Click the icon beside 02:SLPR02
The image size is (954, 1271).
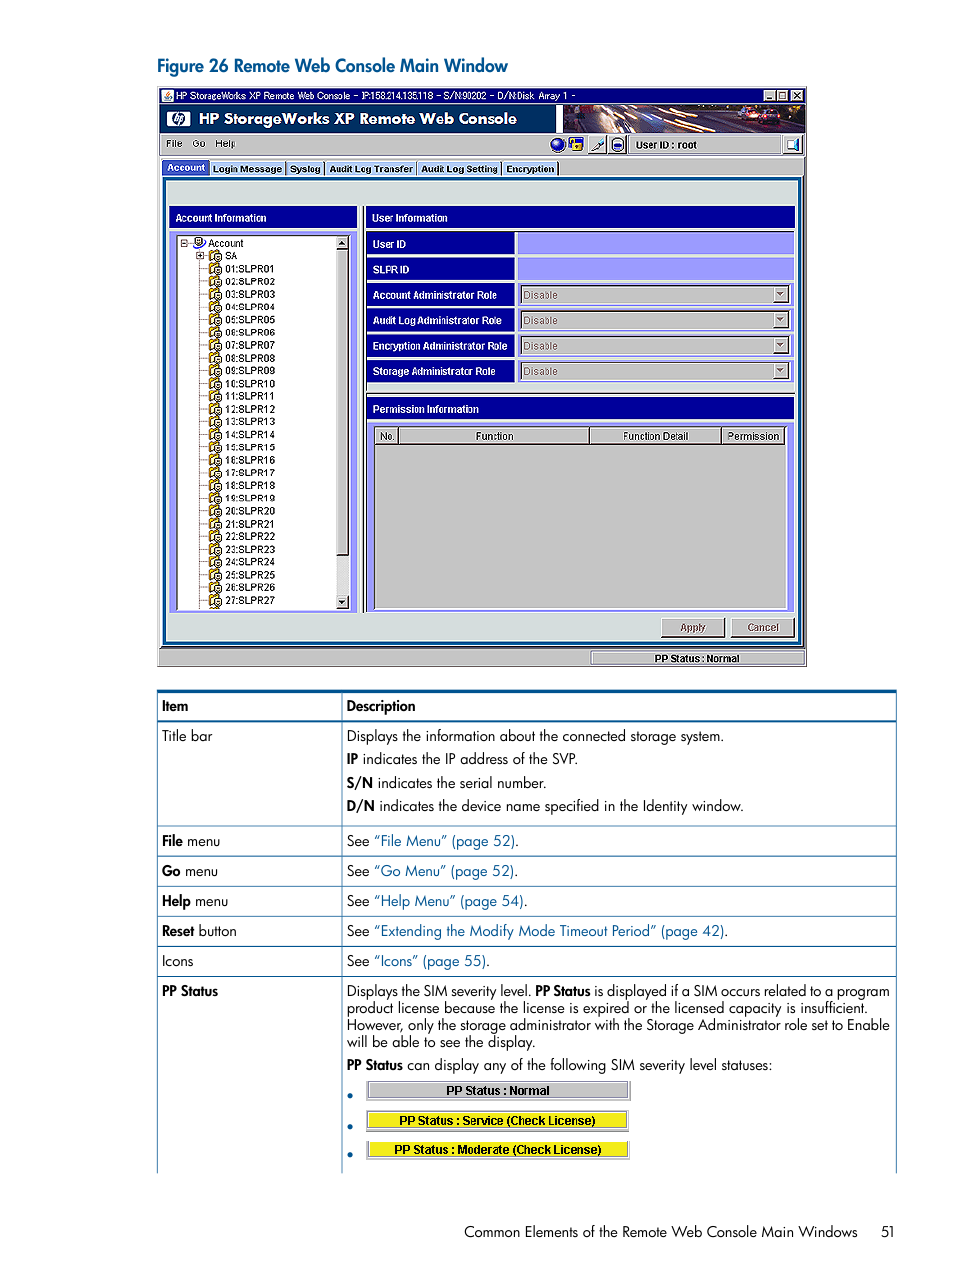pyautogui.click(x=215, y=282)
